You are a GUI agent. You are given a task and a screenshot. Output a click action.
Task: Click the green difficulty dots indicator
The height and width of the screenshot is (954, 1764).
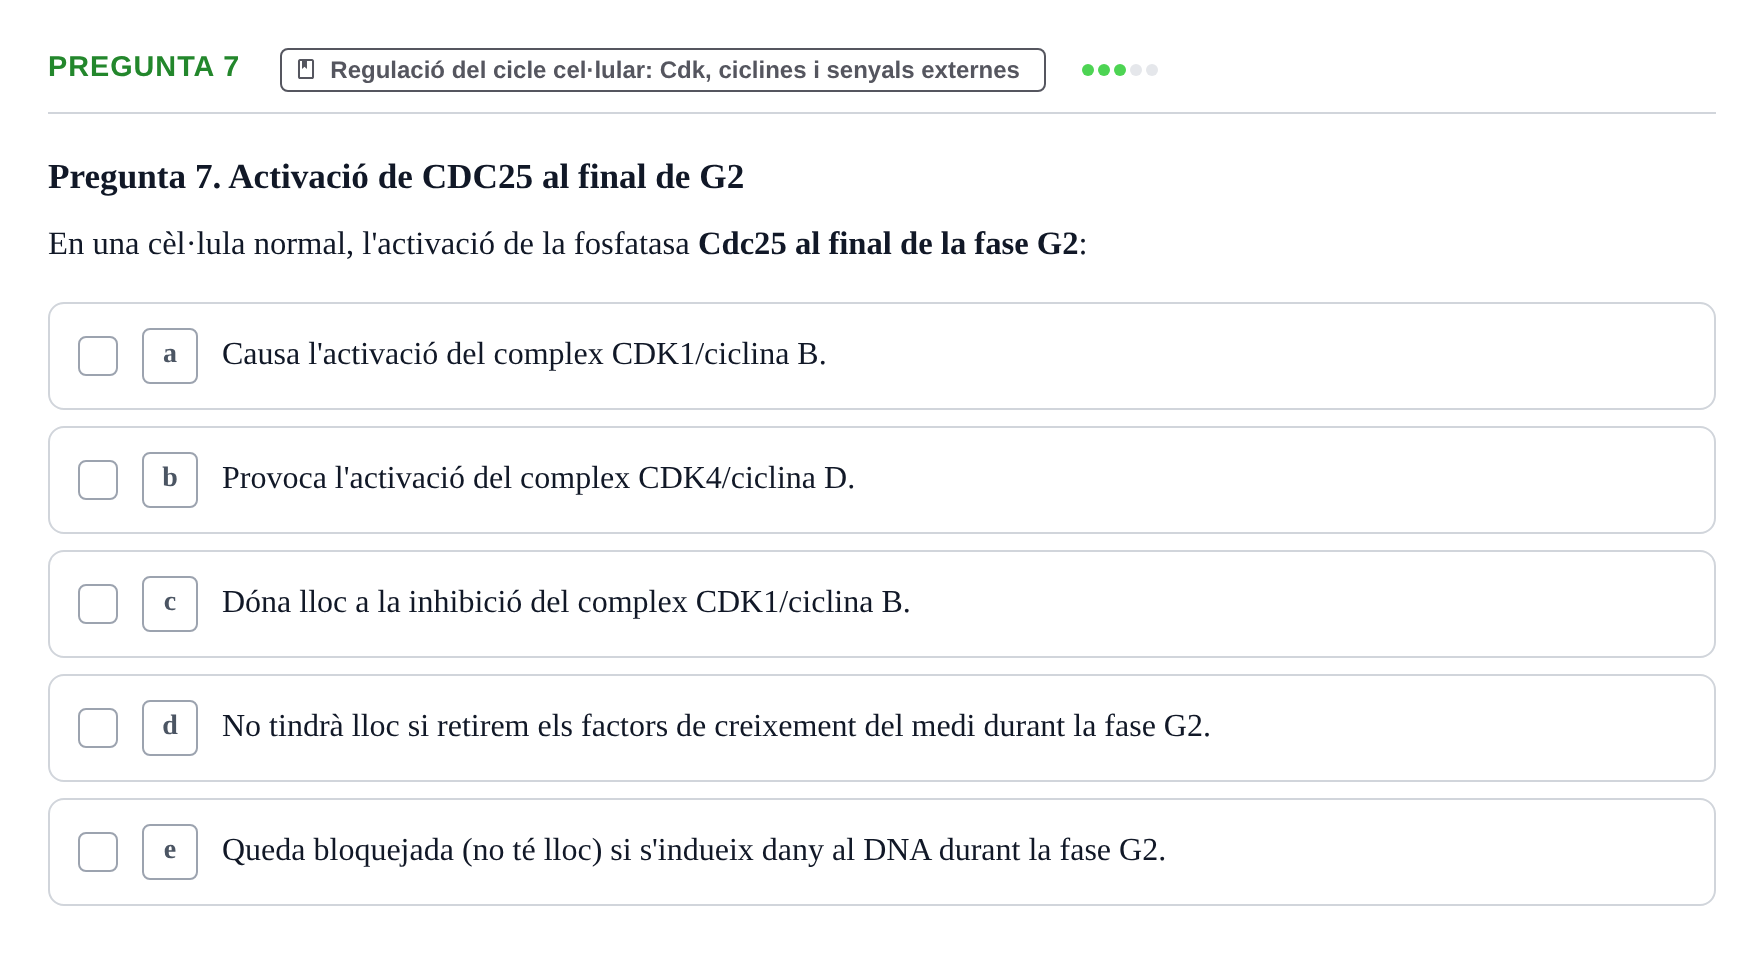pos(1120,70)
